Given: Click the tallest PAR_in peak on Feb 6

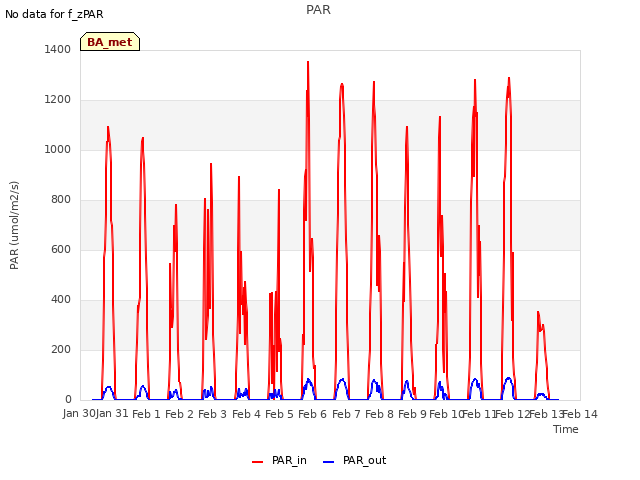Looking at the screenshot, I should (308, 62).
